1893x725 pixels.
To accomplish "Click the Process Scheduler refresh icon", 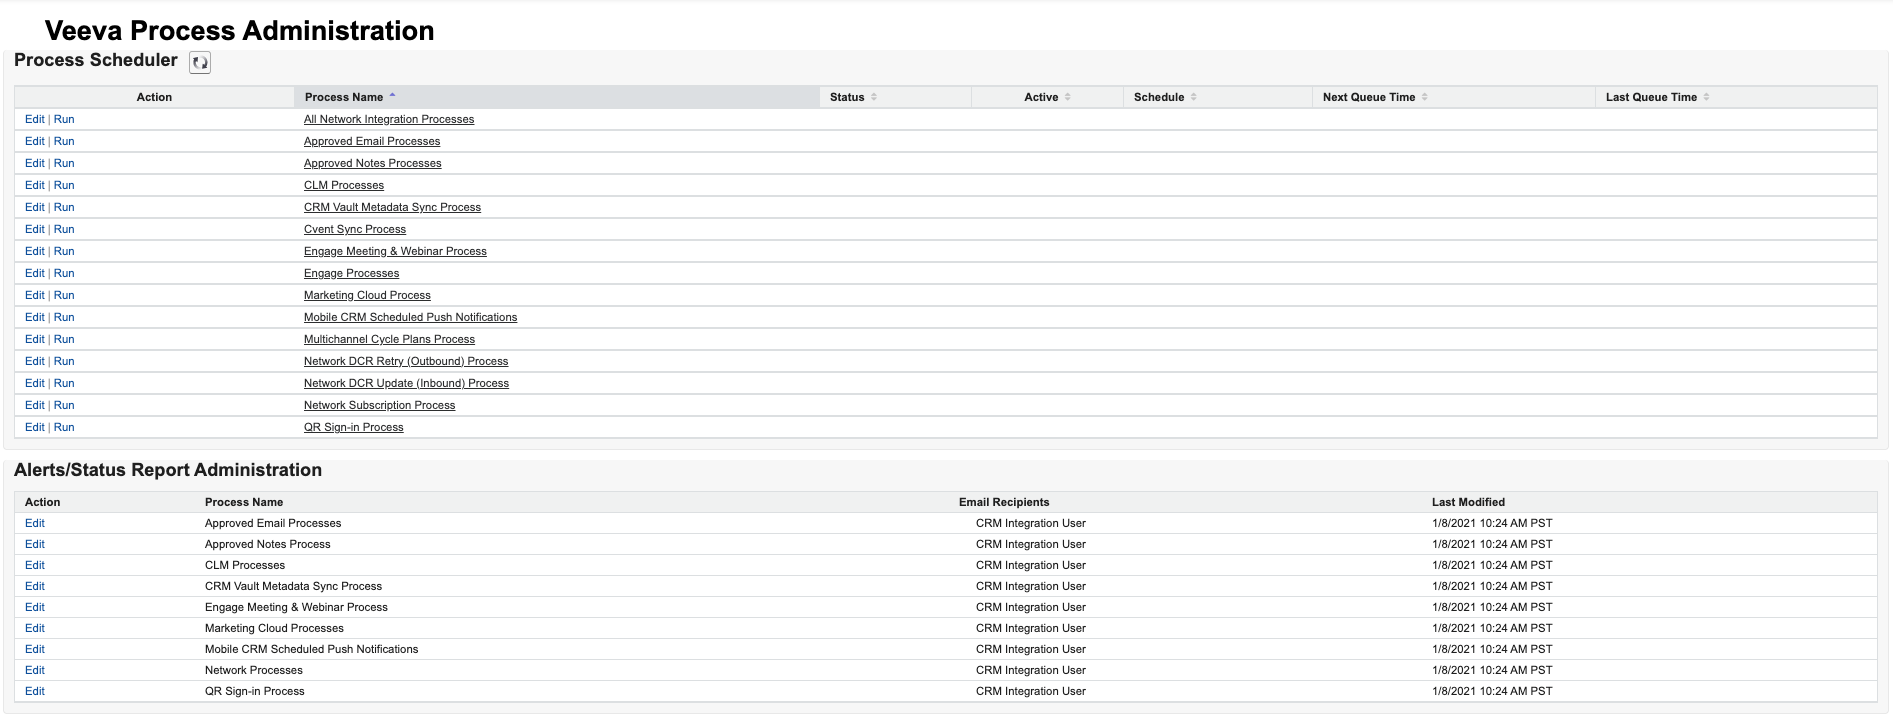I will coord(200,63).
